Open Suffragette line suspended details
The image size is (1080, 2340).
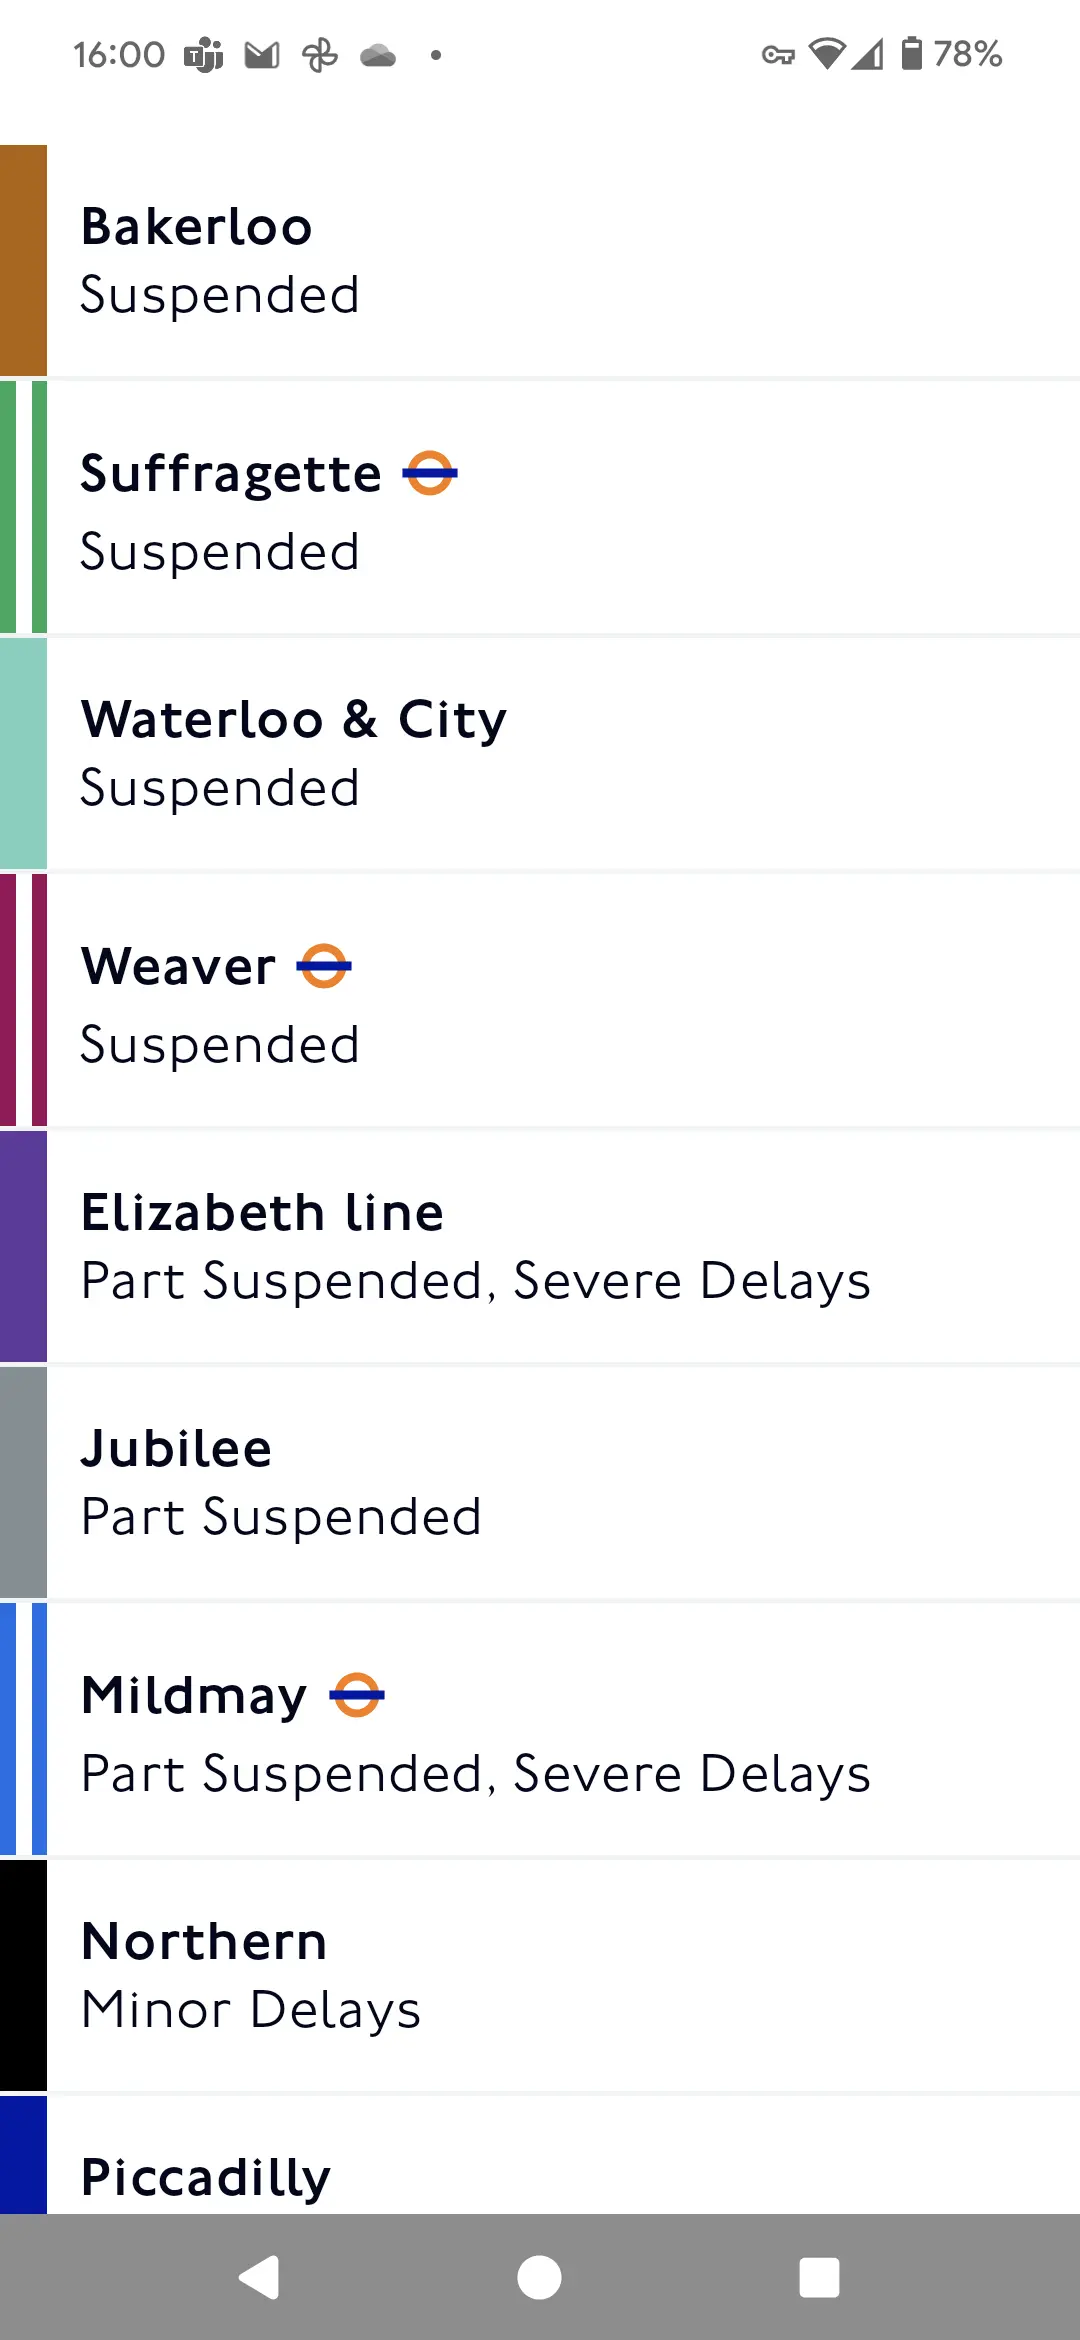(540, 507)
